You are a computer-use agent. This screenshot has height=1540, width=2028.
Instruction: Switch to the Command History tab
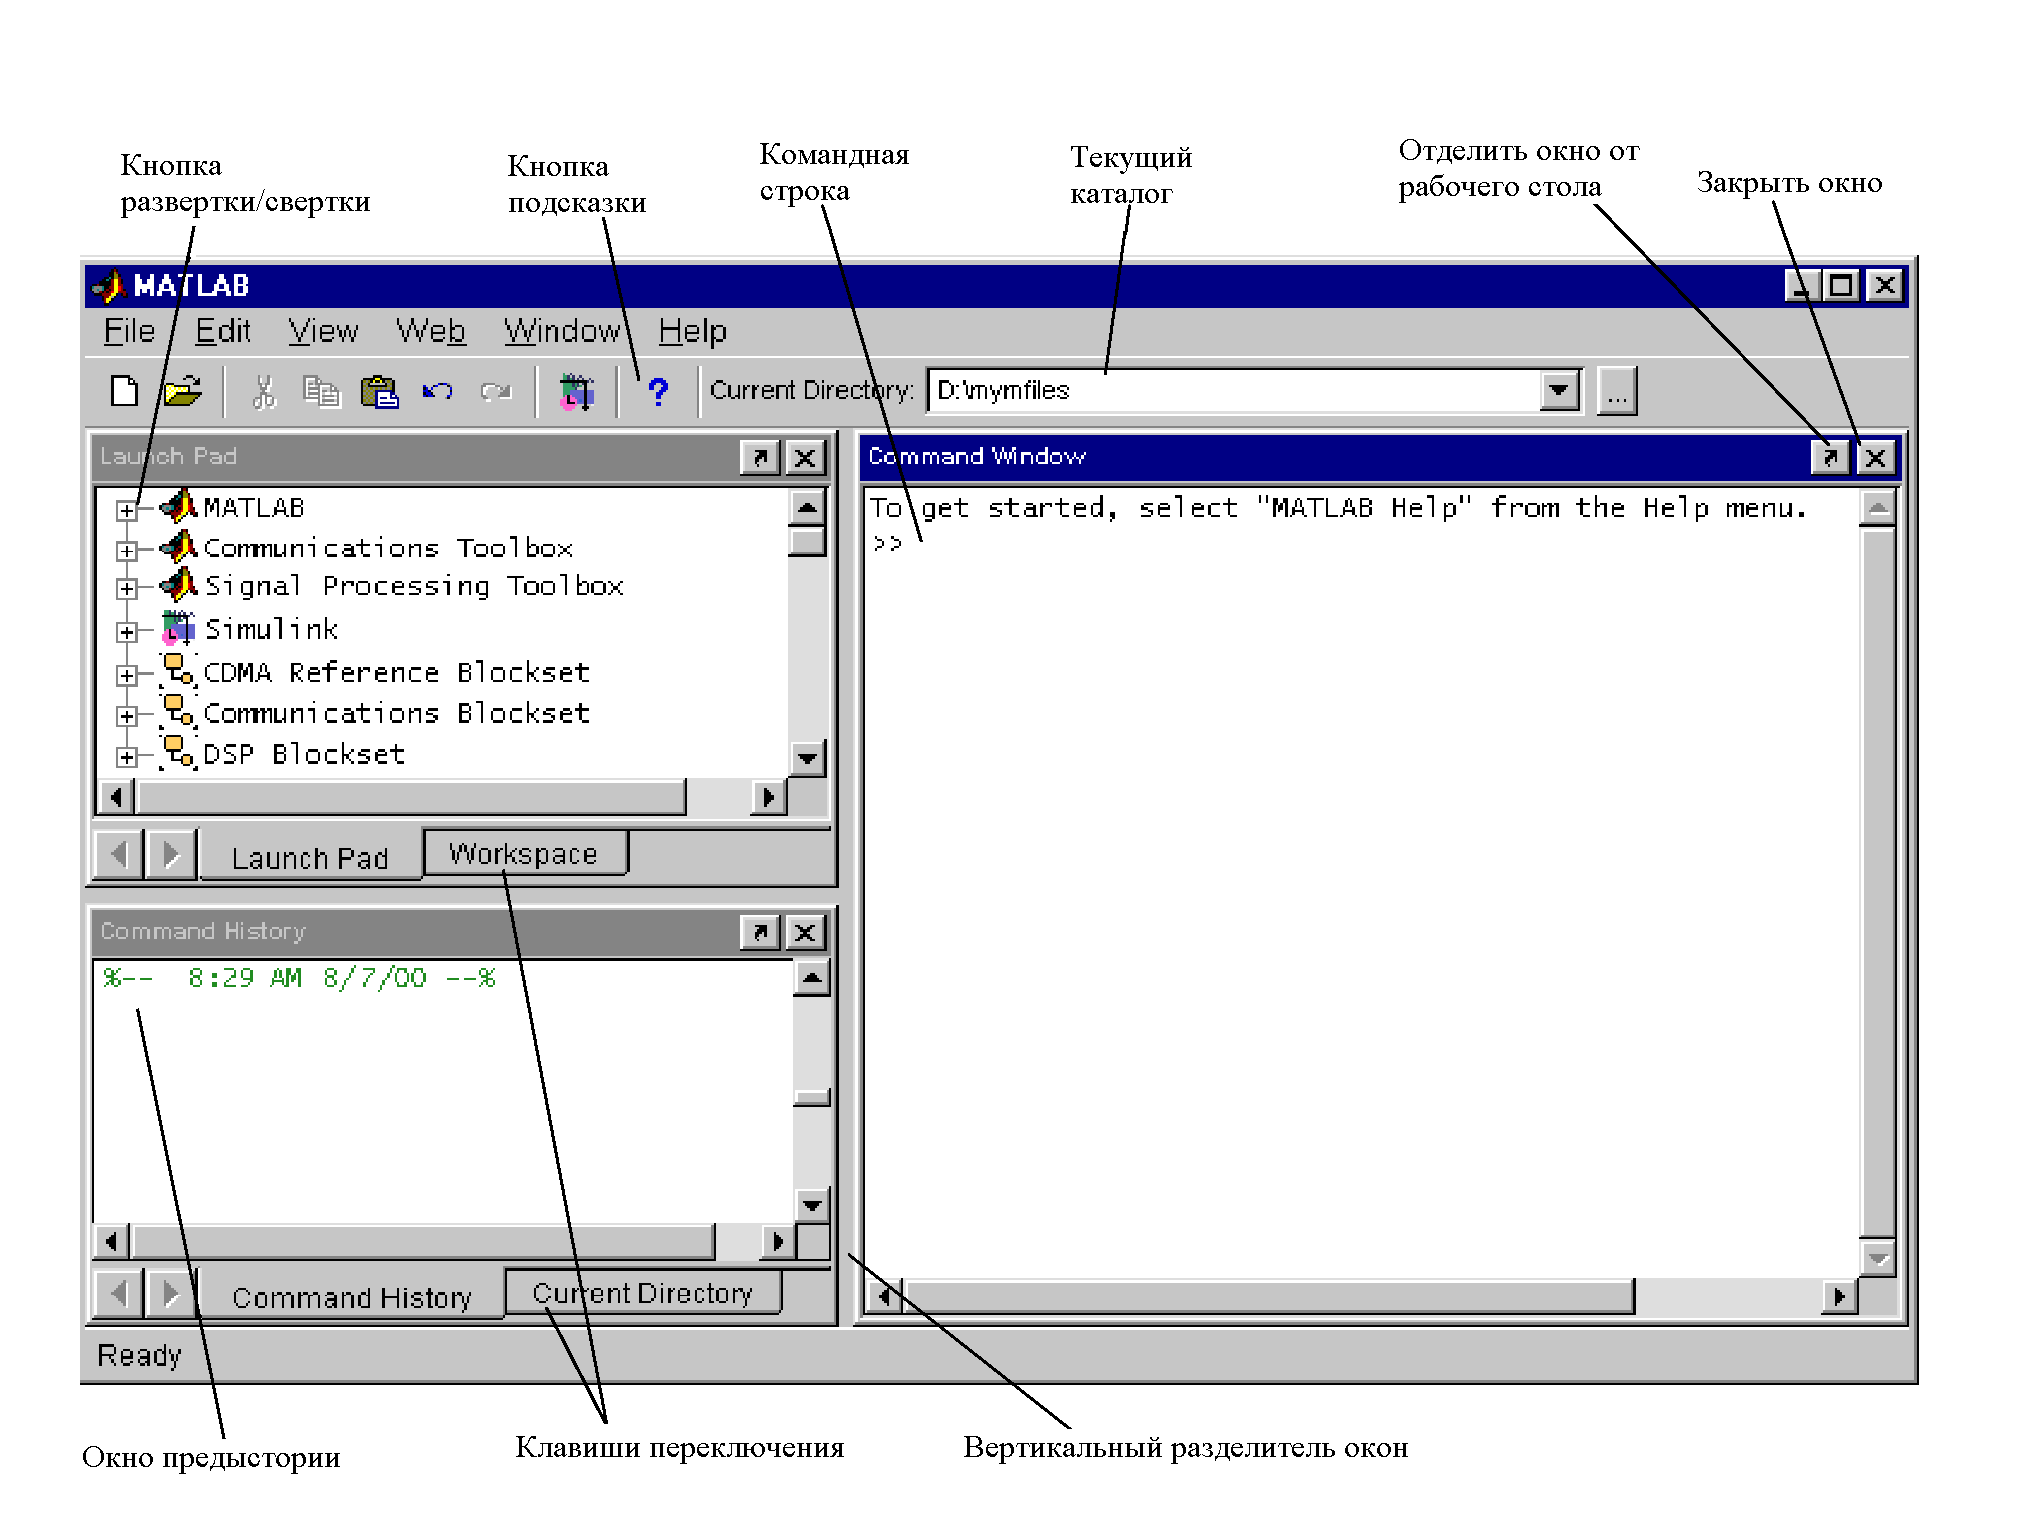click(x=352, y=1297)
